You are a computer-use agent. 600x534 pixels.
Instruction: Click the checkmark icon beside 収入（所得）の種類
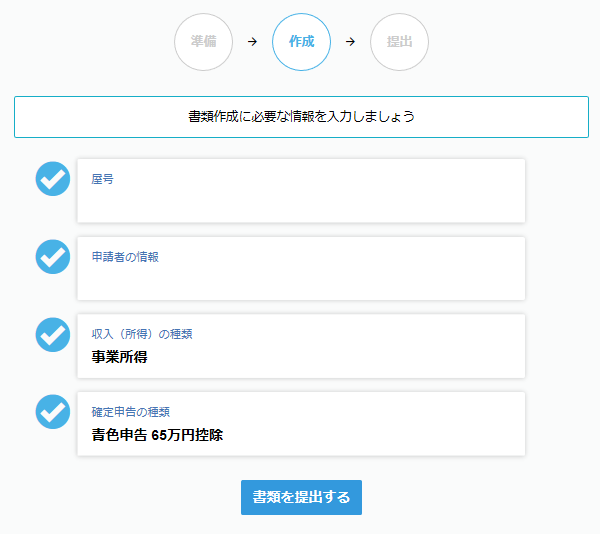tap(53, 335)
